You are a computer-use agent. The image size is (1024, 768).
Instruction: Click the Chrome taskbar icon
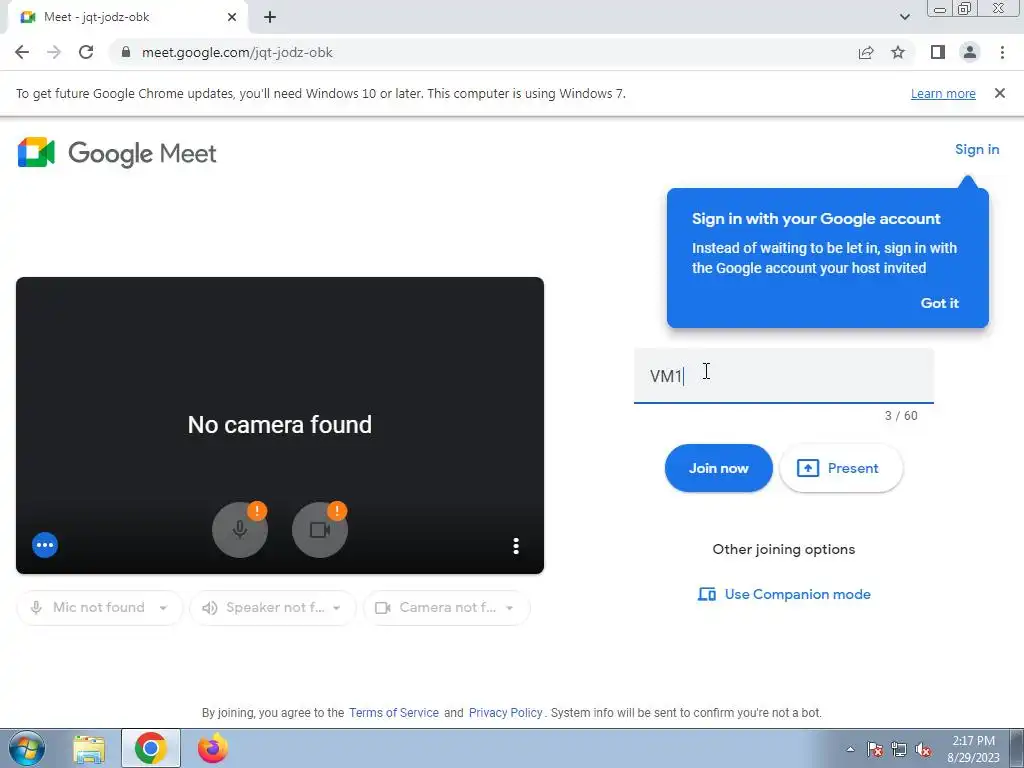coord(151,748)
